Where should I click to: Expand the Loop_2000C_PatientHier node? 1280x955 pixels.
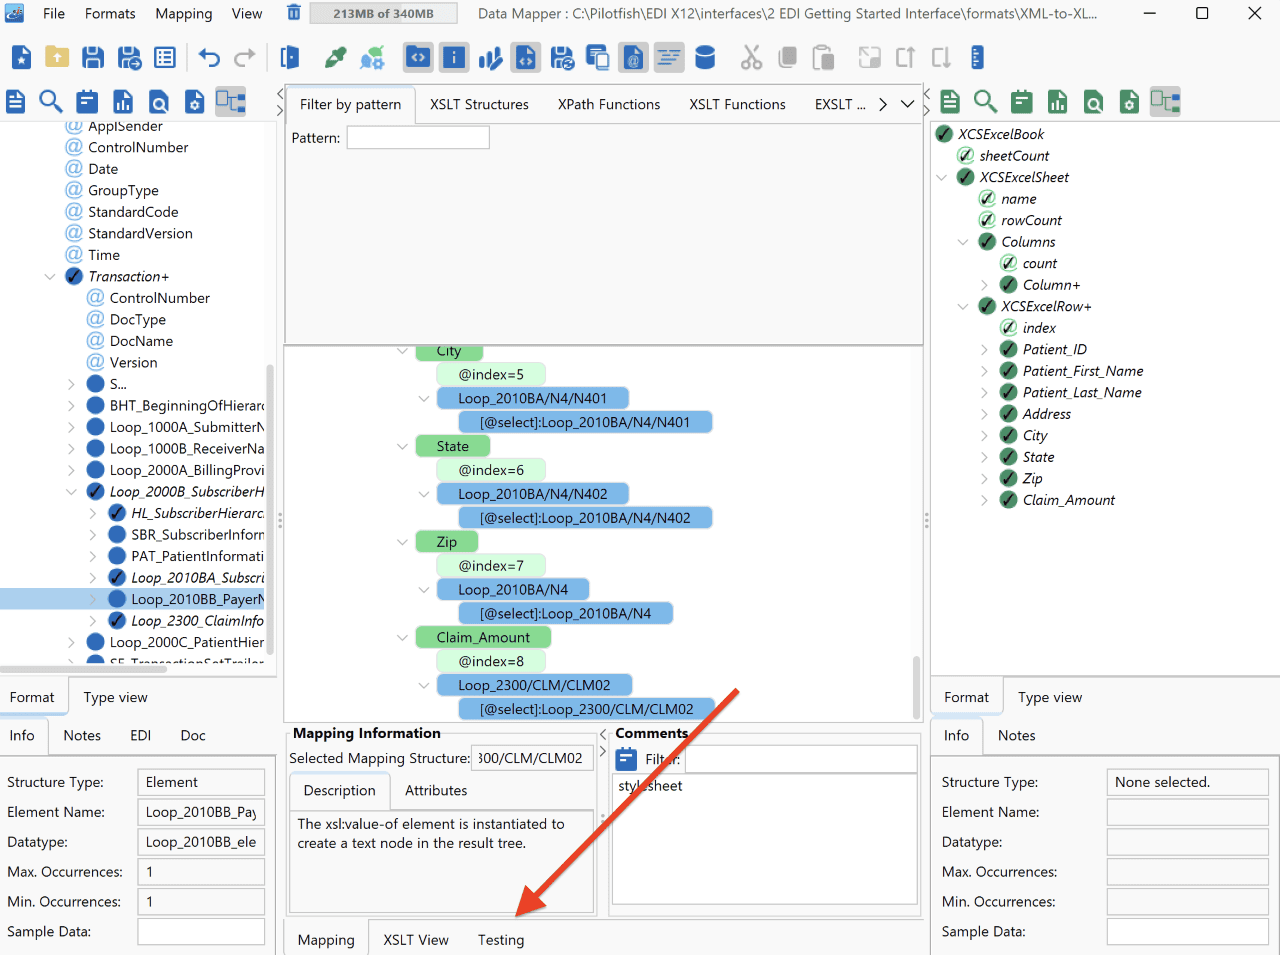coord(71,642)
